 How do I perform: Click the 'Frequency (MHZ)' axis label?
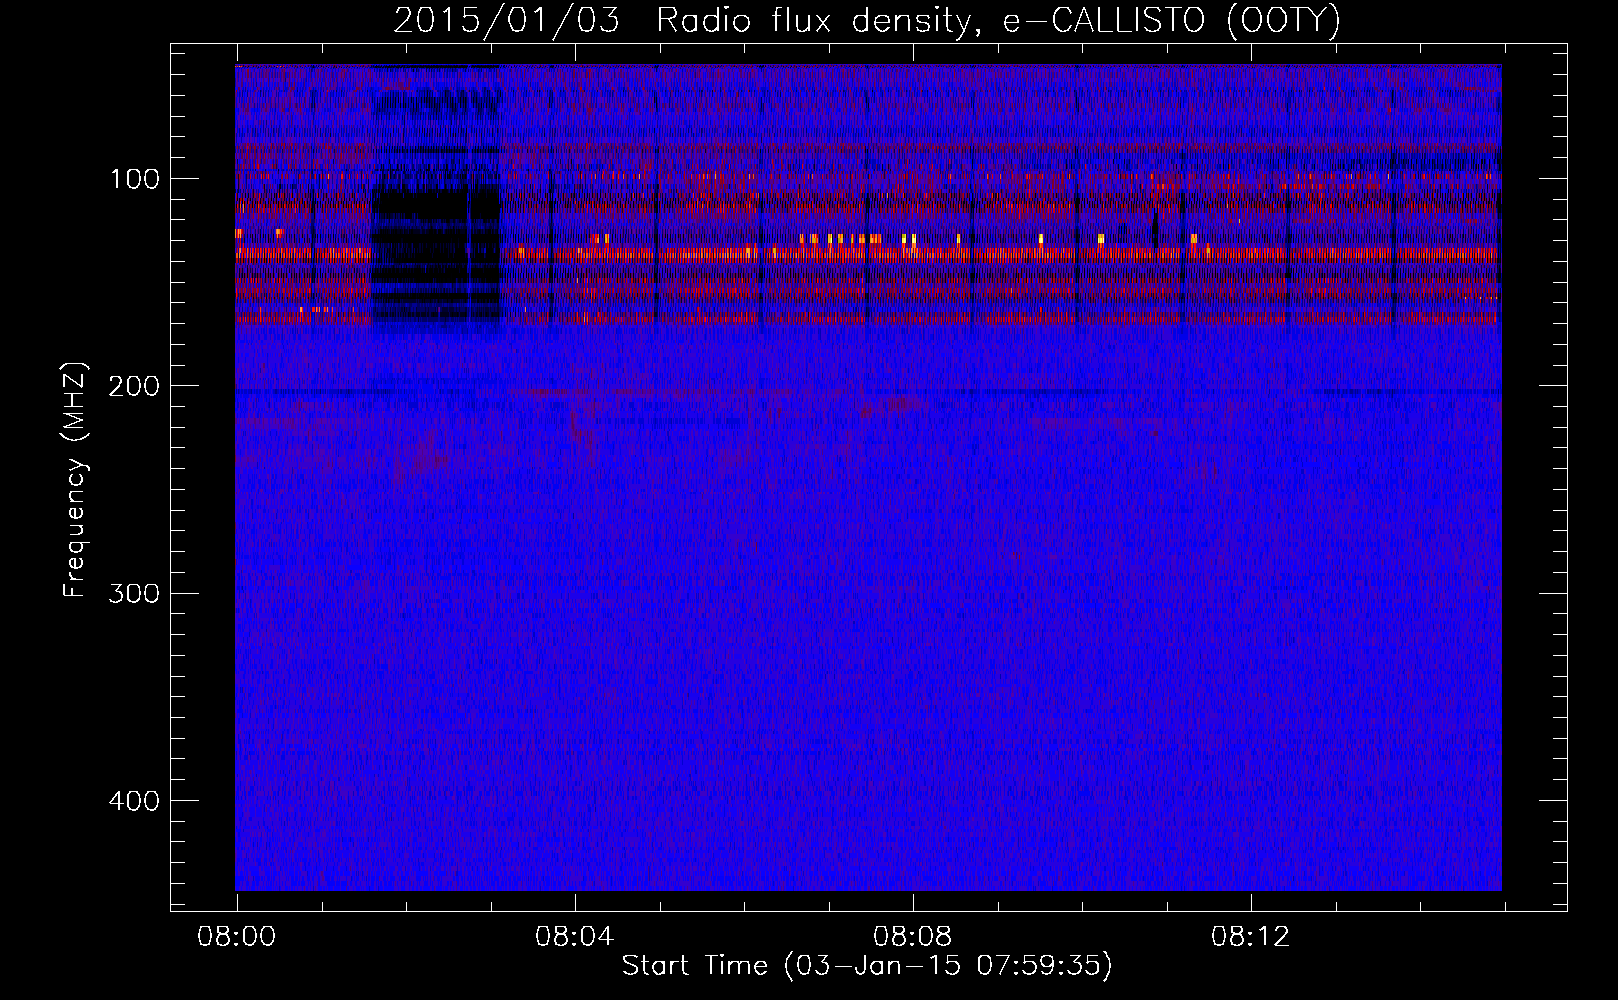pyautogui.click(x=75, y=479)
